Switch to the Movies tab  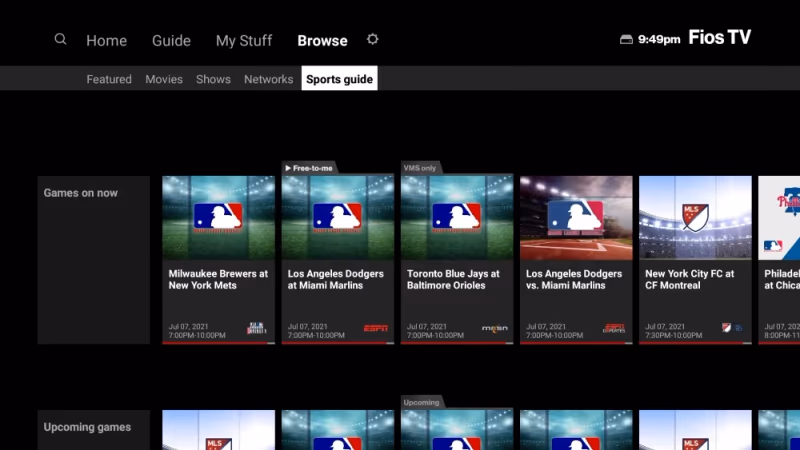[164, 79]
